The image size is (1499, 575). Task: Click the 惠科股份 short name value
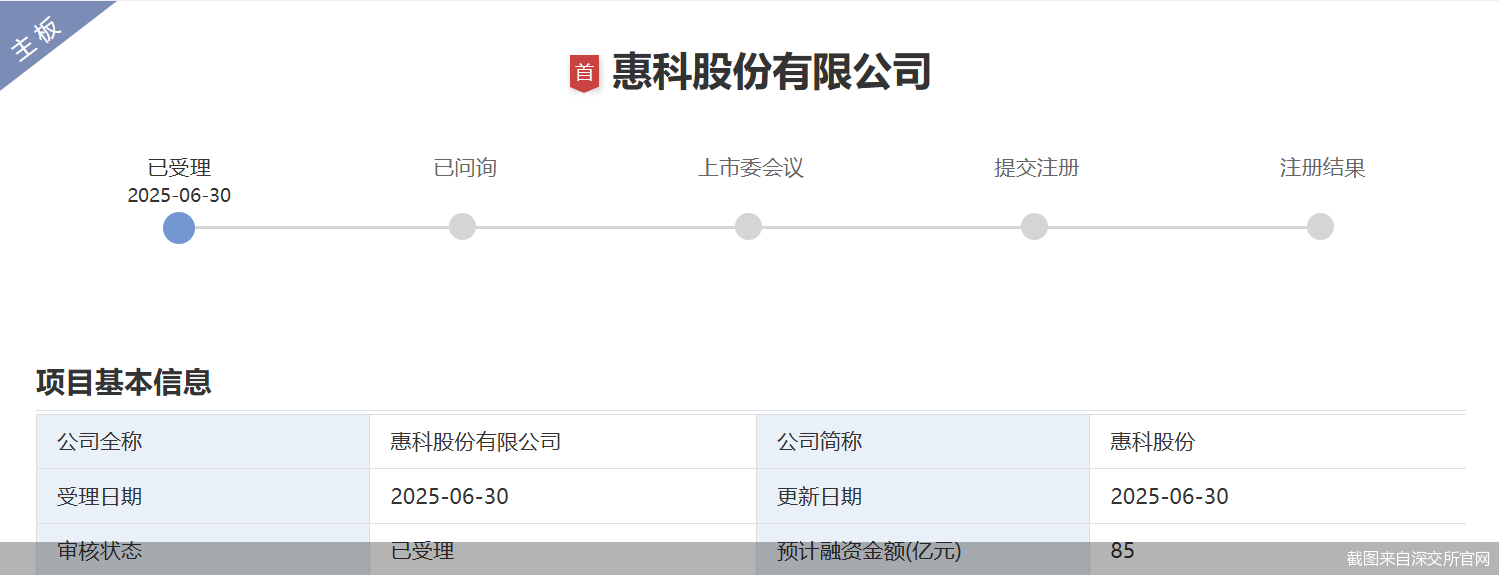pyautogui.click(x=1152, y=441)
